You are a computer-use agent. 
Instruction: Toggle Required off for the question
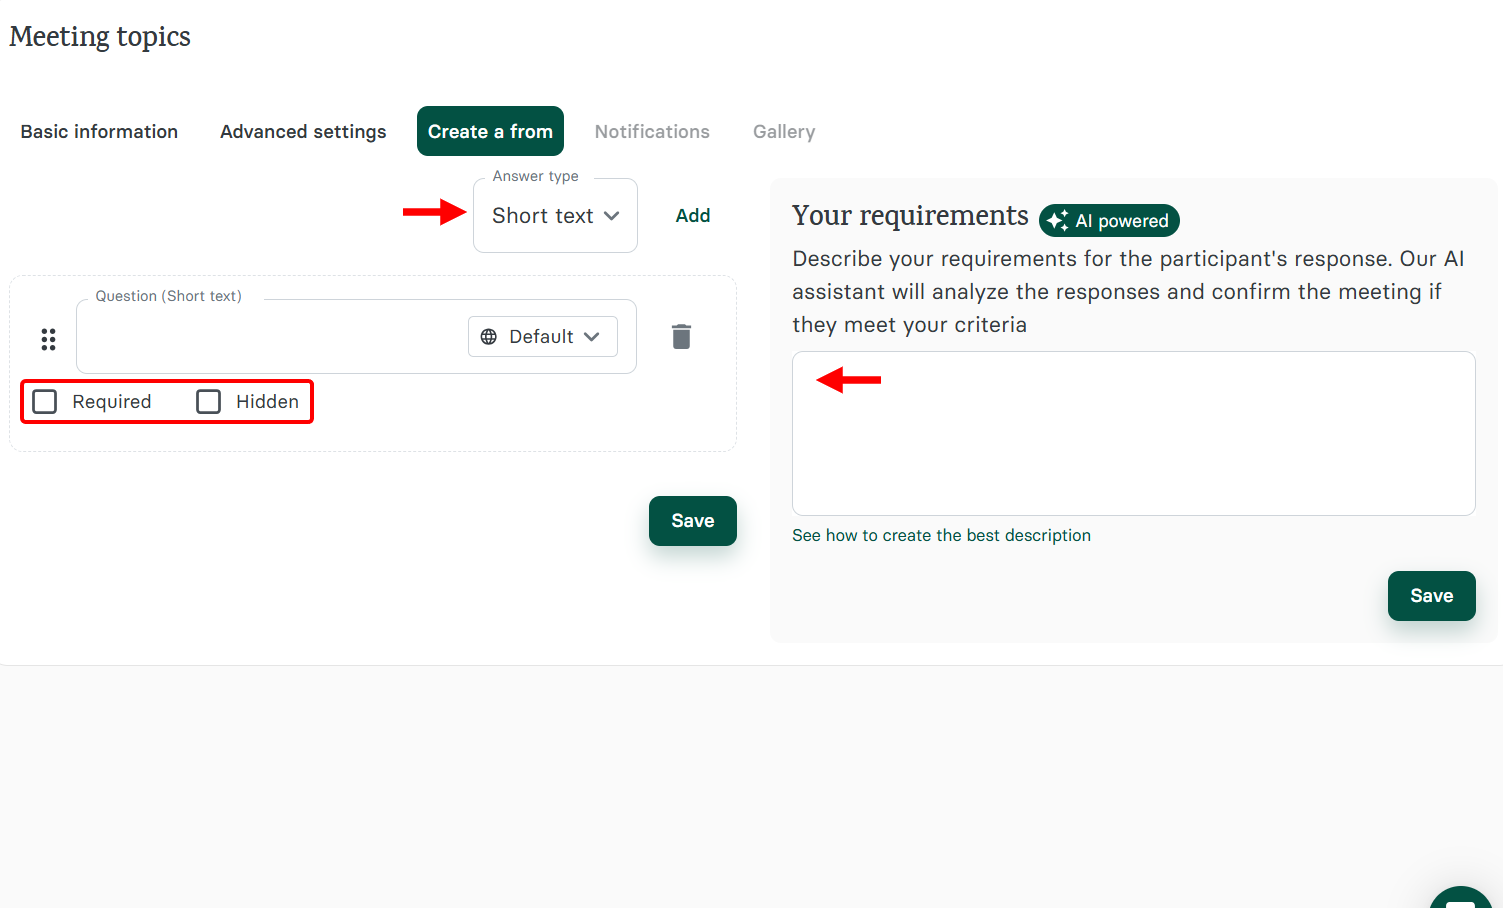(x=44, y=401)
